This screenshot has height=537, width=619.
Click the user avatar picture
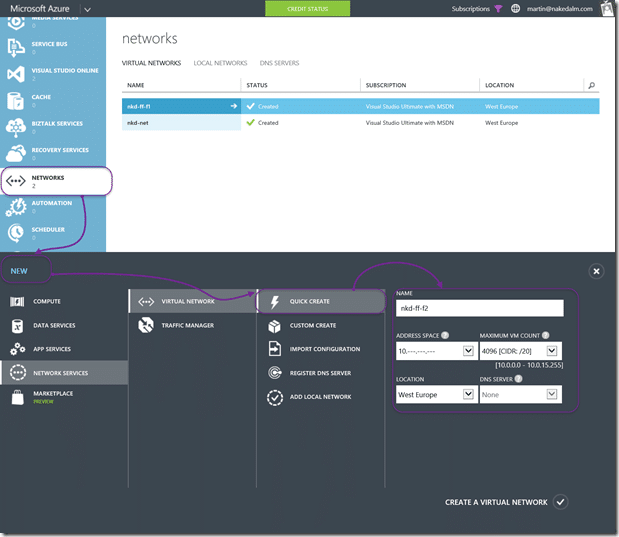[x=608, y=8]
